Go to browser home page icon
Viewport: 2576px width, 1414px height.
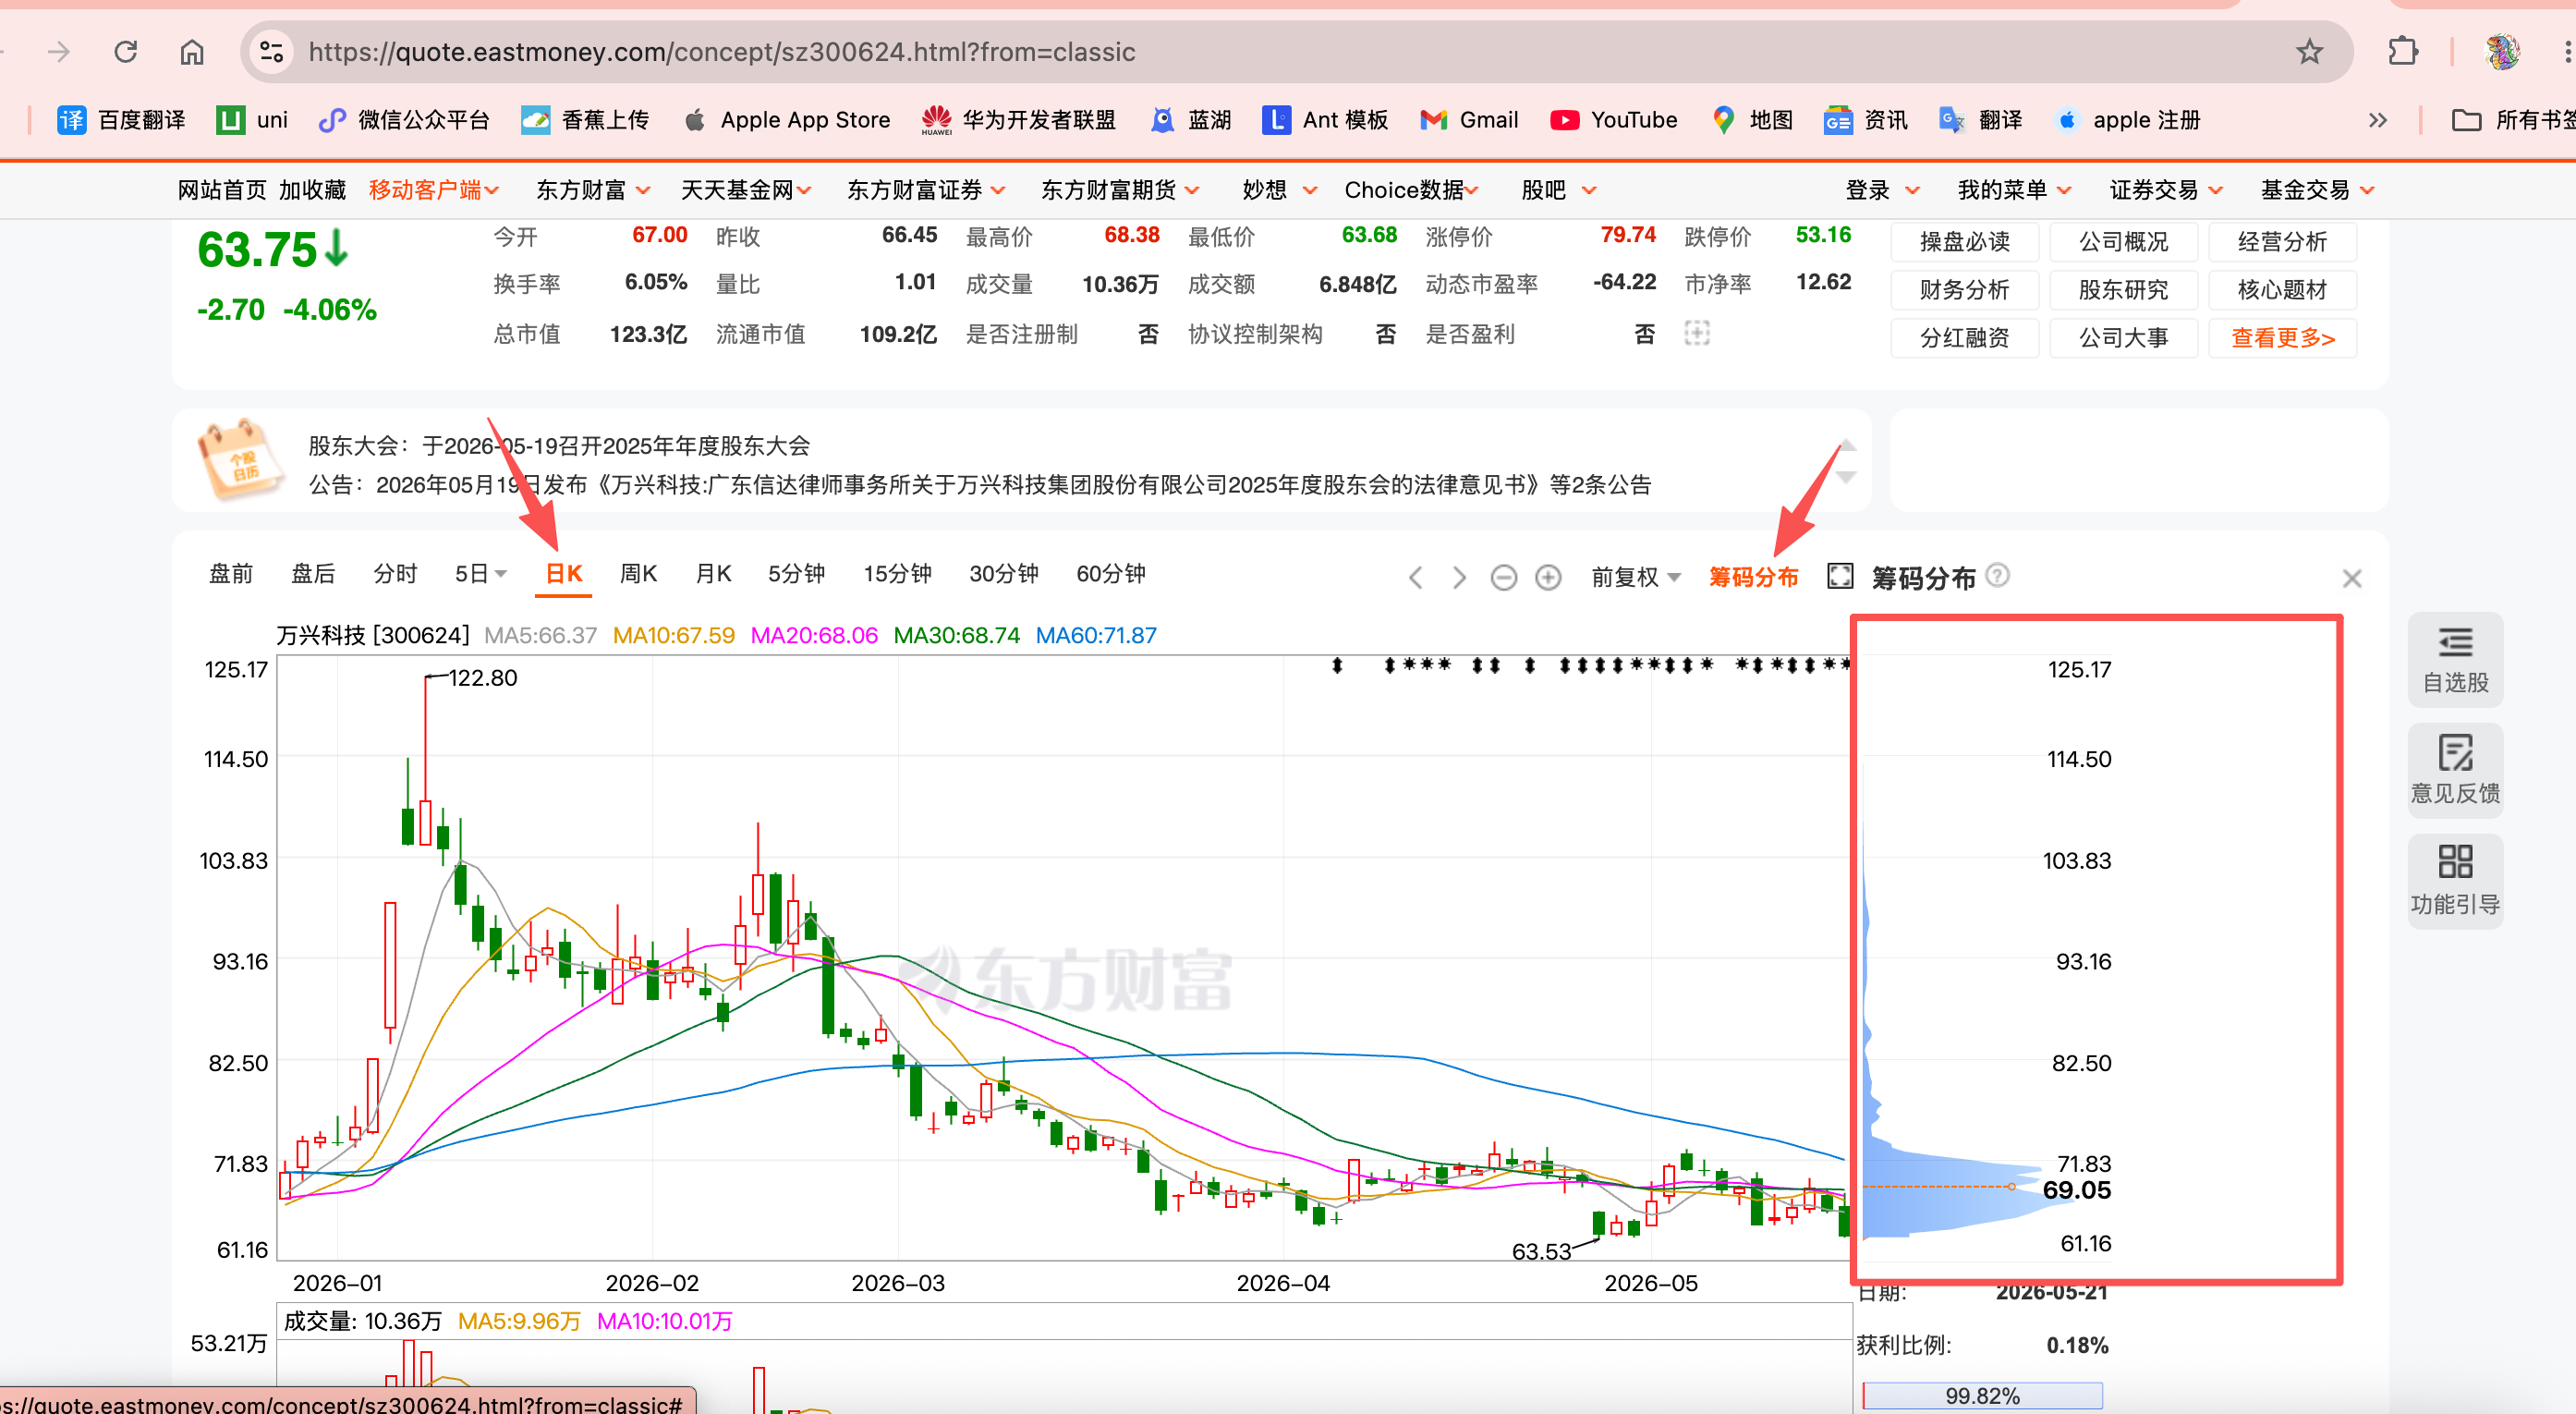[192, 51]
